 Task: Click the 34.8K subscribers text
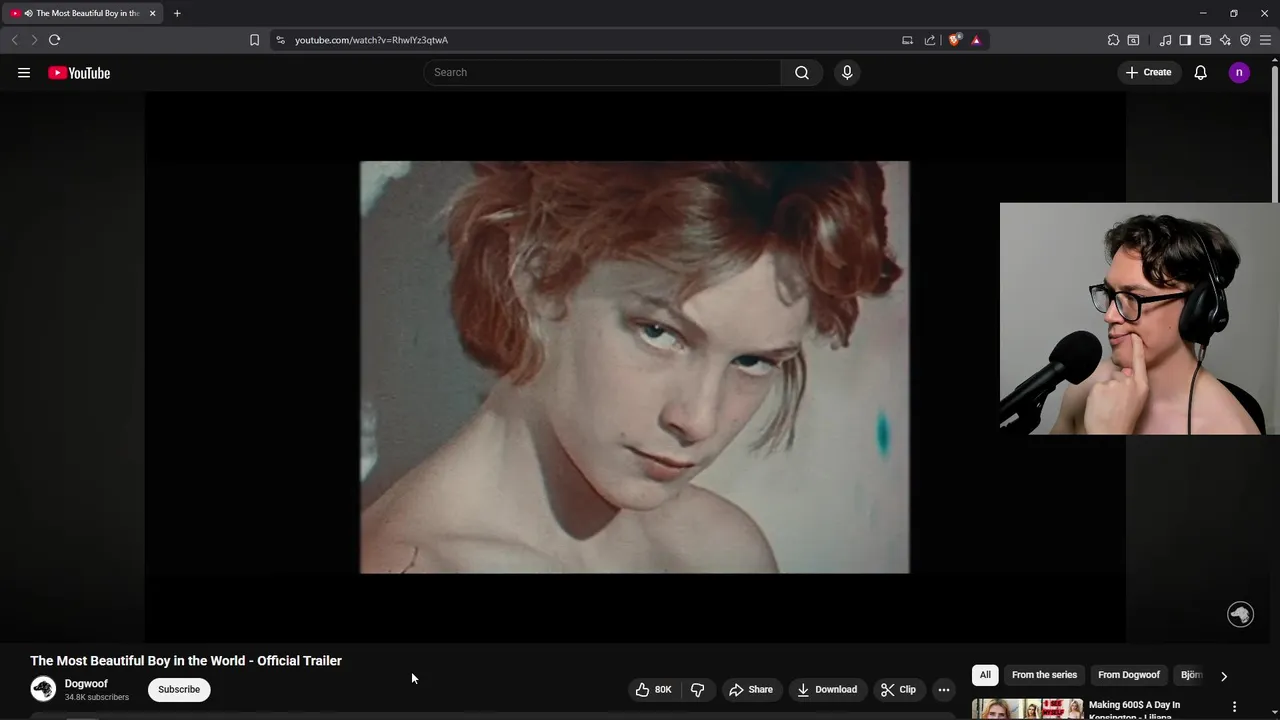(97, 697)
